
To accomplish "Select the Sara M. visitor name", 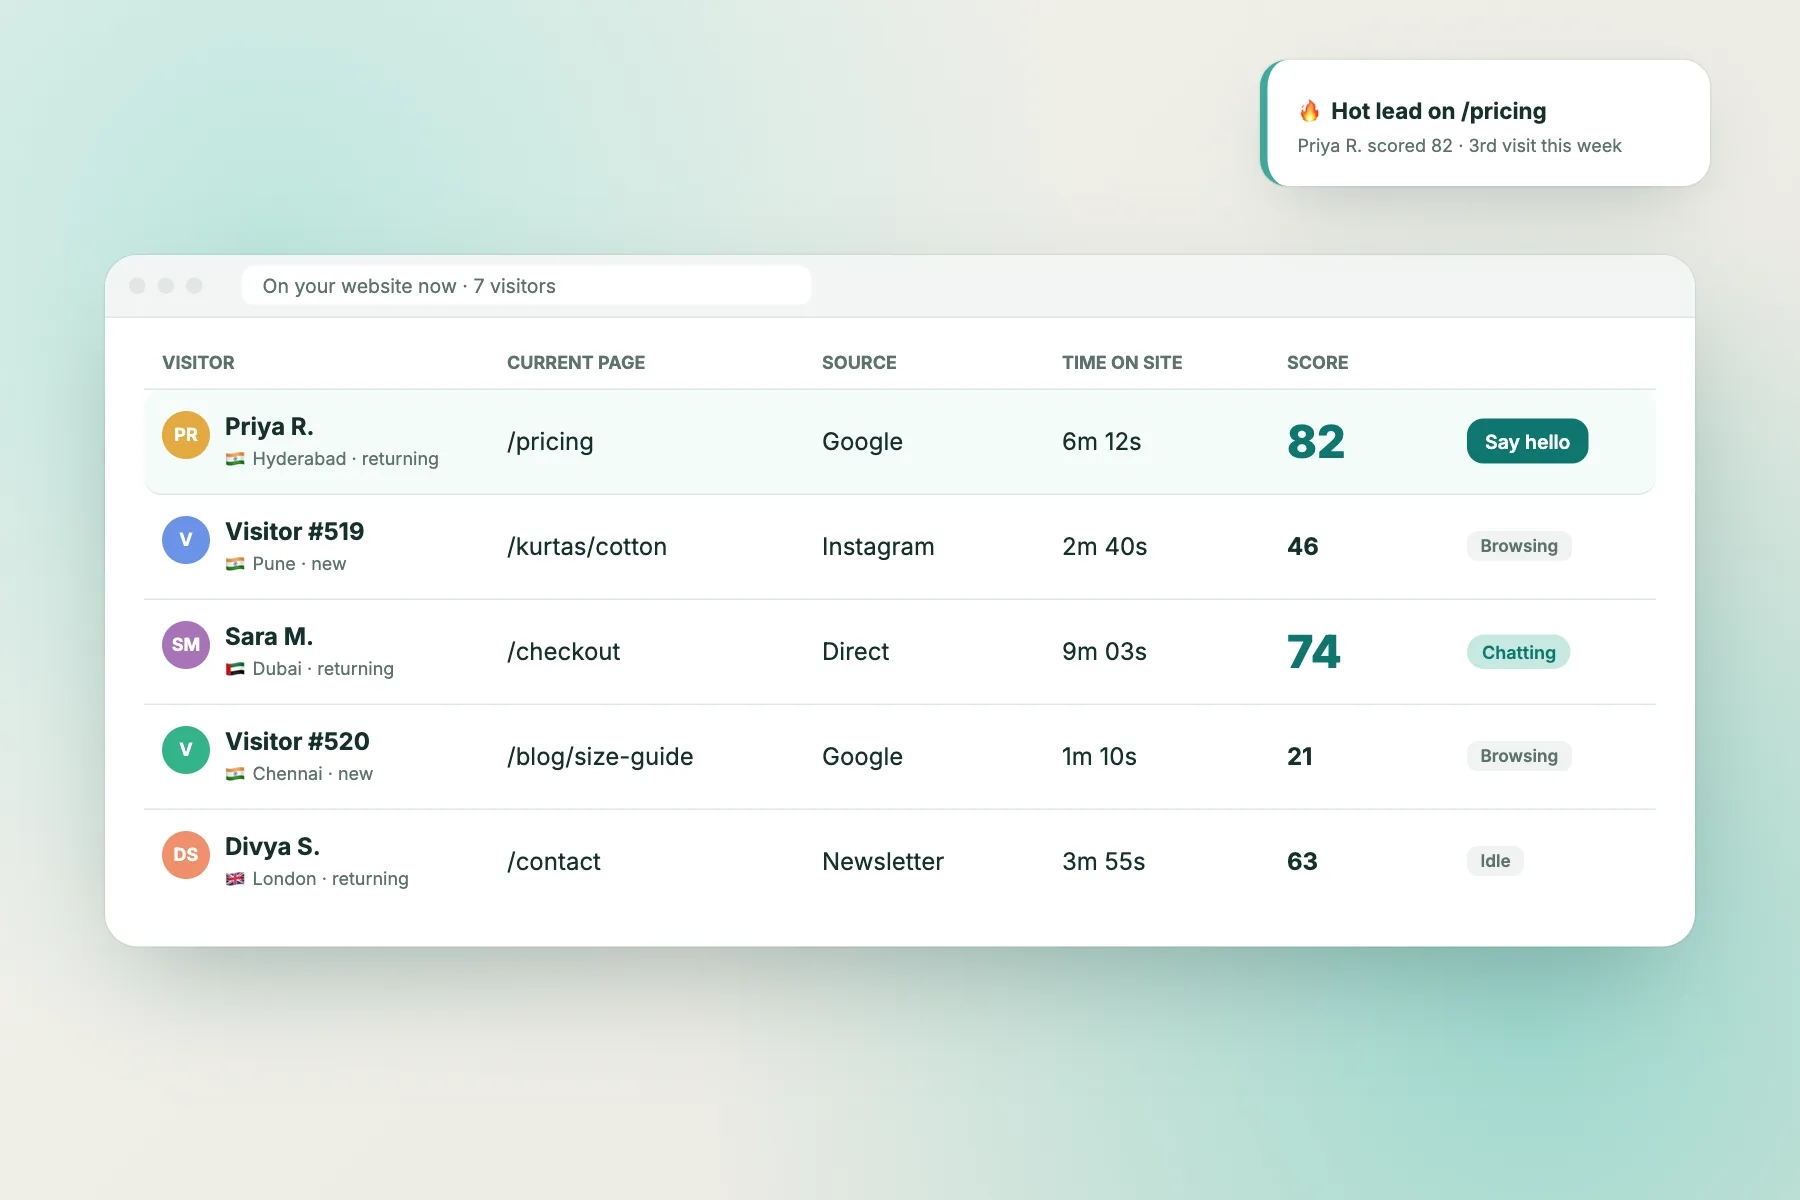I will [x=269, y=637].
